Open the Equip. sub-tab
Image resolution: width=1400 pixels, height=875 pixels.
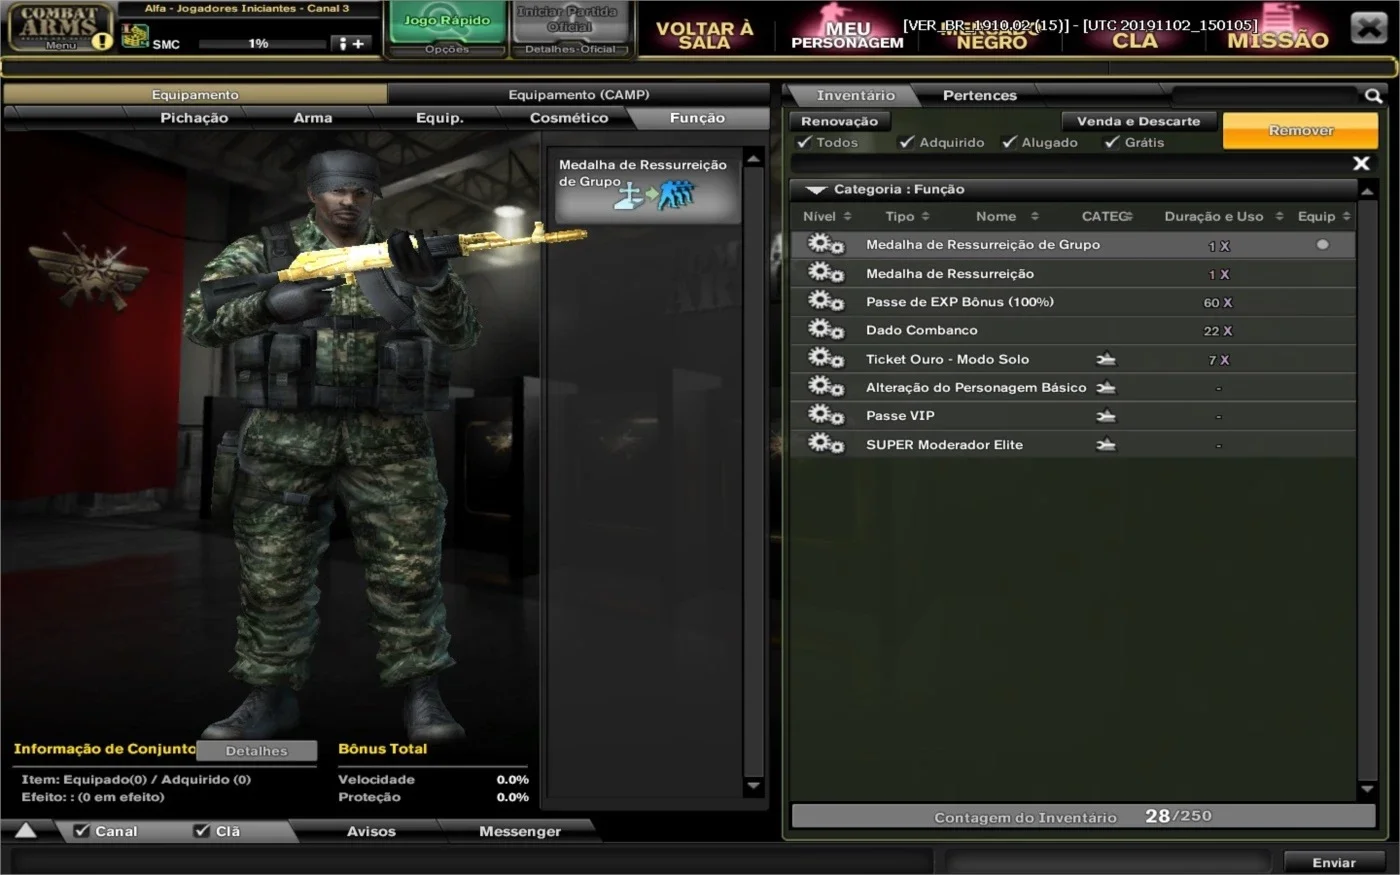(439, 118)
